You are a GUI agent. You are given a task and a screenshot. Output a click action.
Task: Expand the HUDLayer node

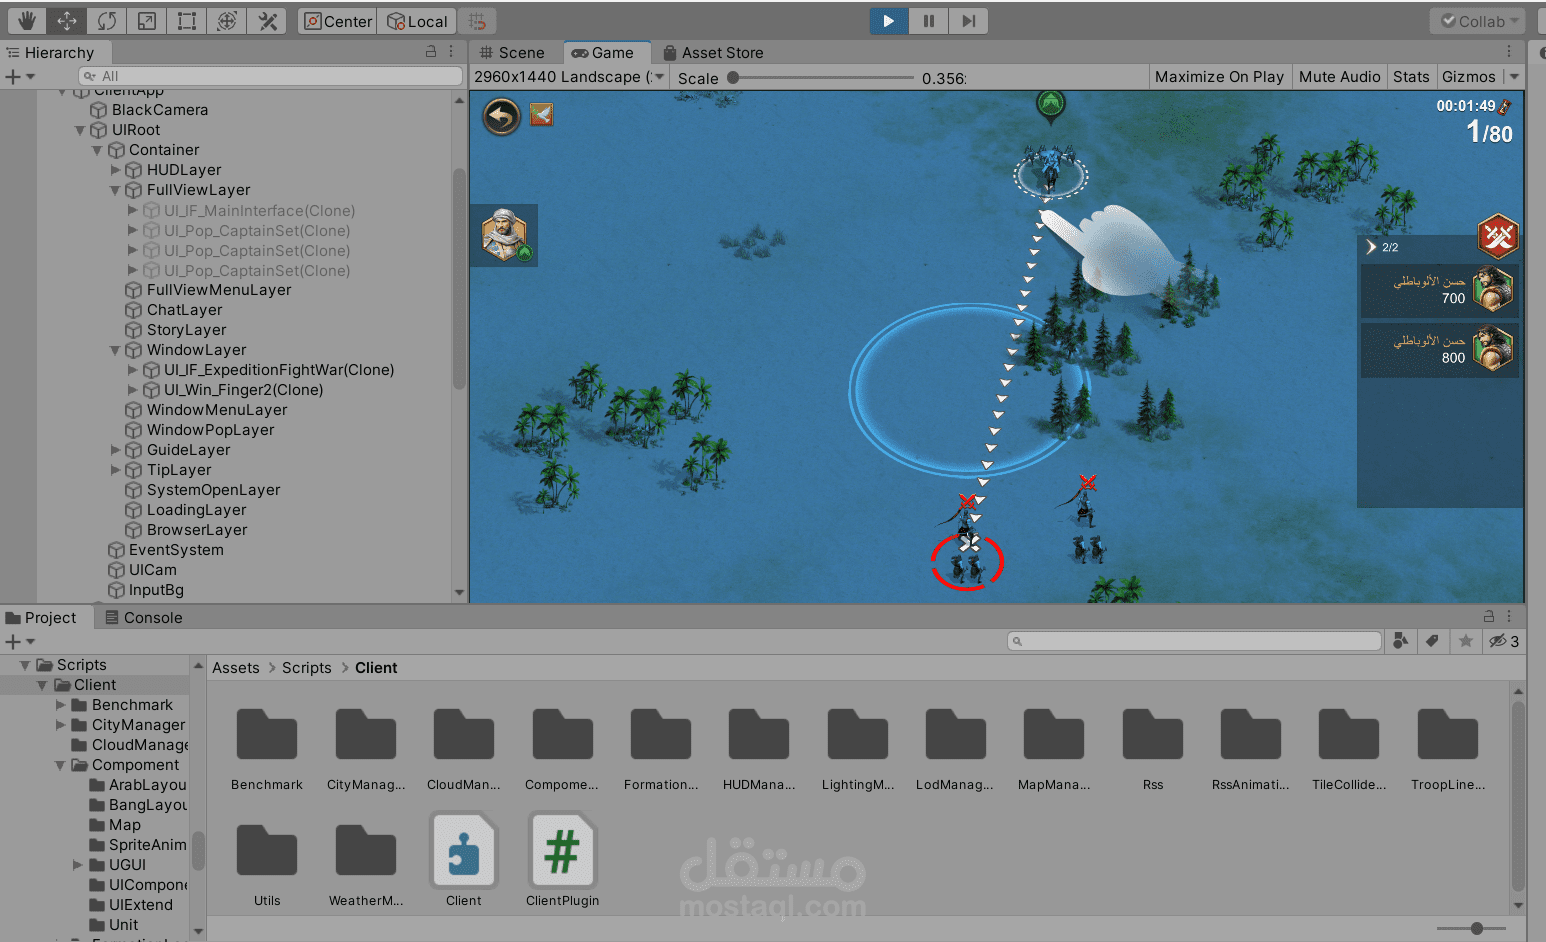(115, 170)
